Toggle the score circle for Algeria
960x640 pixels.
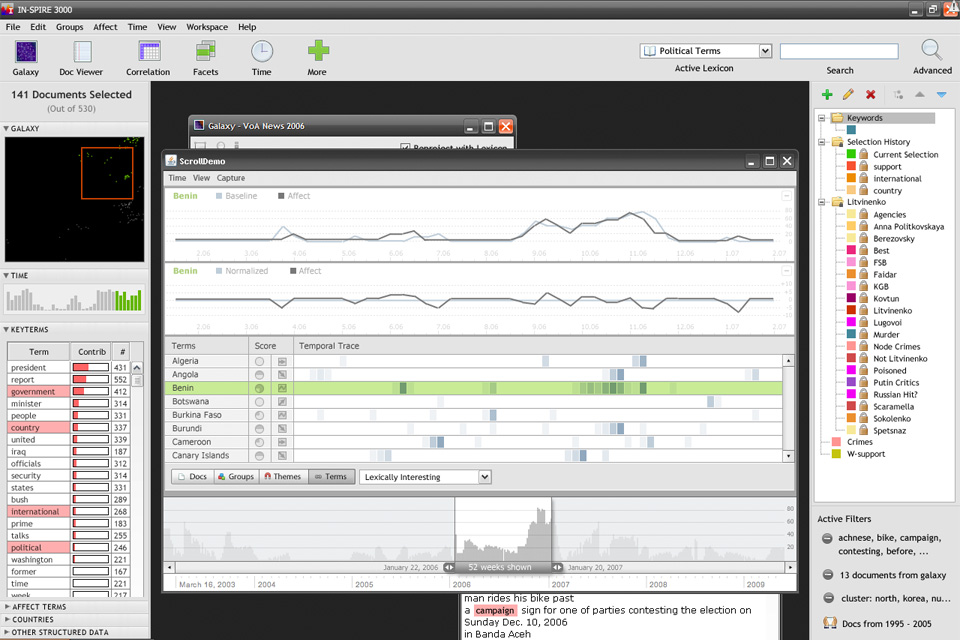point(260,361)
